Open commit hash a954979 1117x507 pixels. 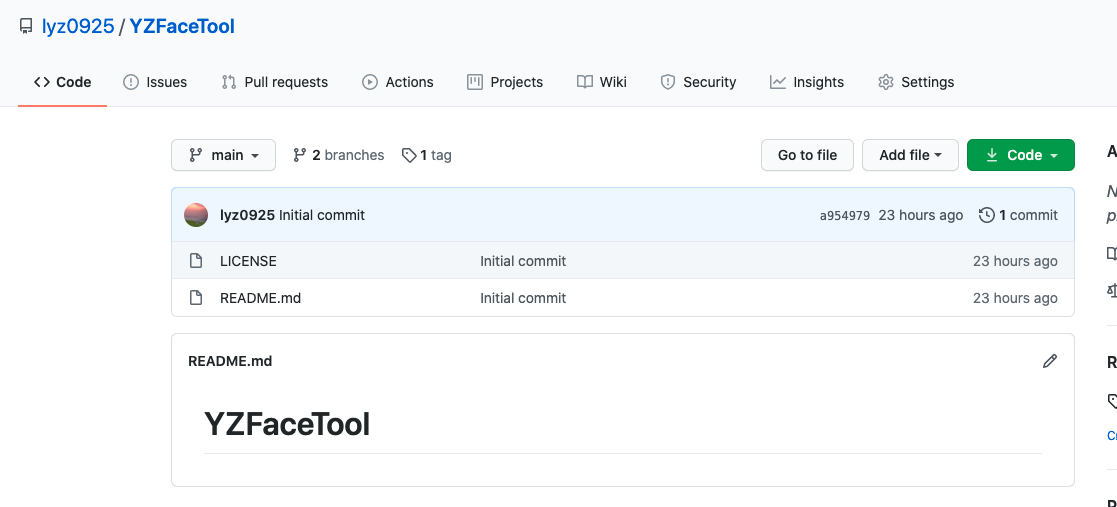844,215
